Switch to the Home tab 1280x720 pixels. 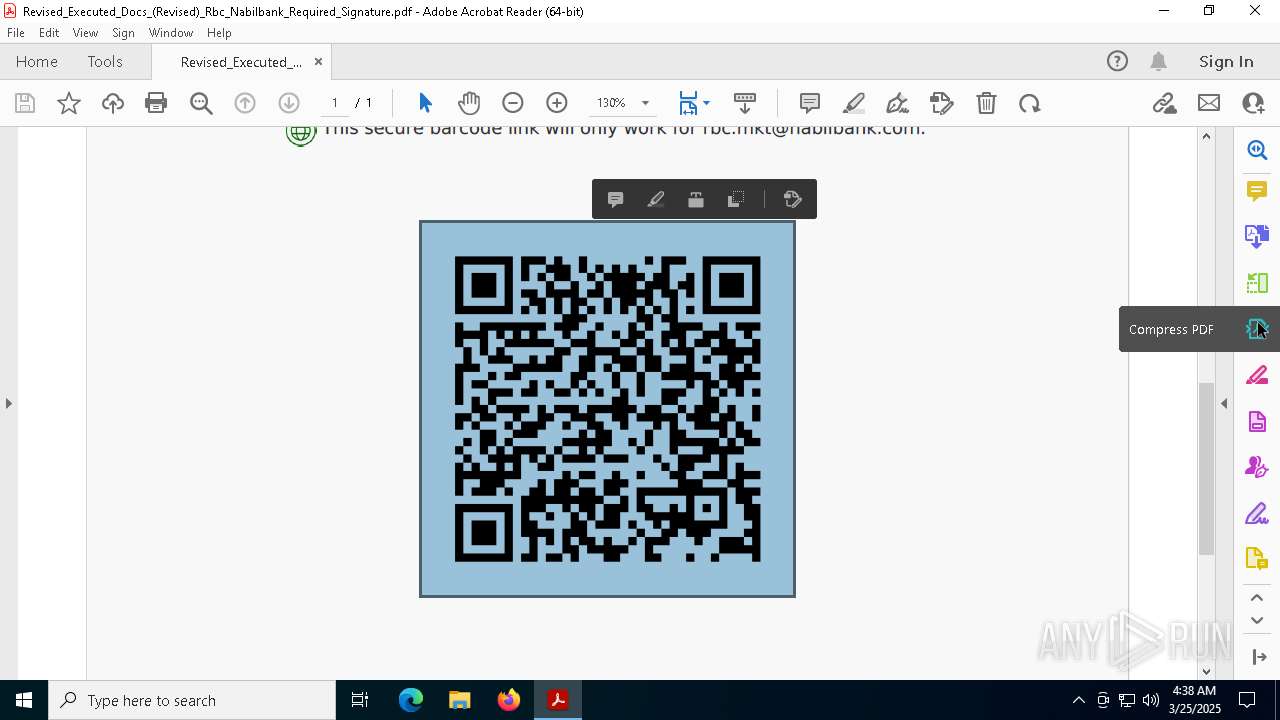[37, 61]
